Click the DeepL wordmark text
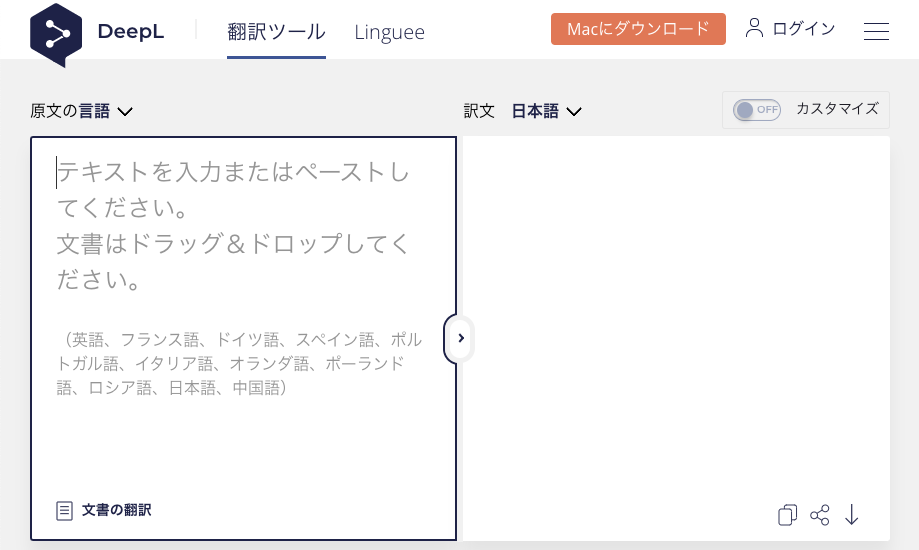This screenshot has width=919, height=550. coord(131,32)
